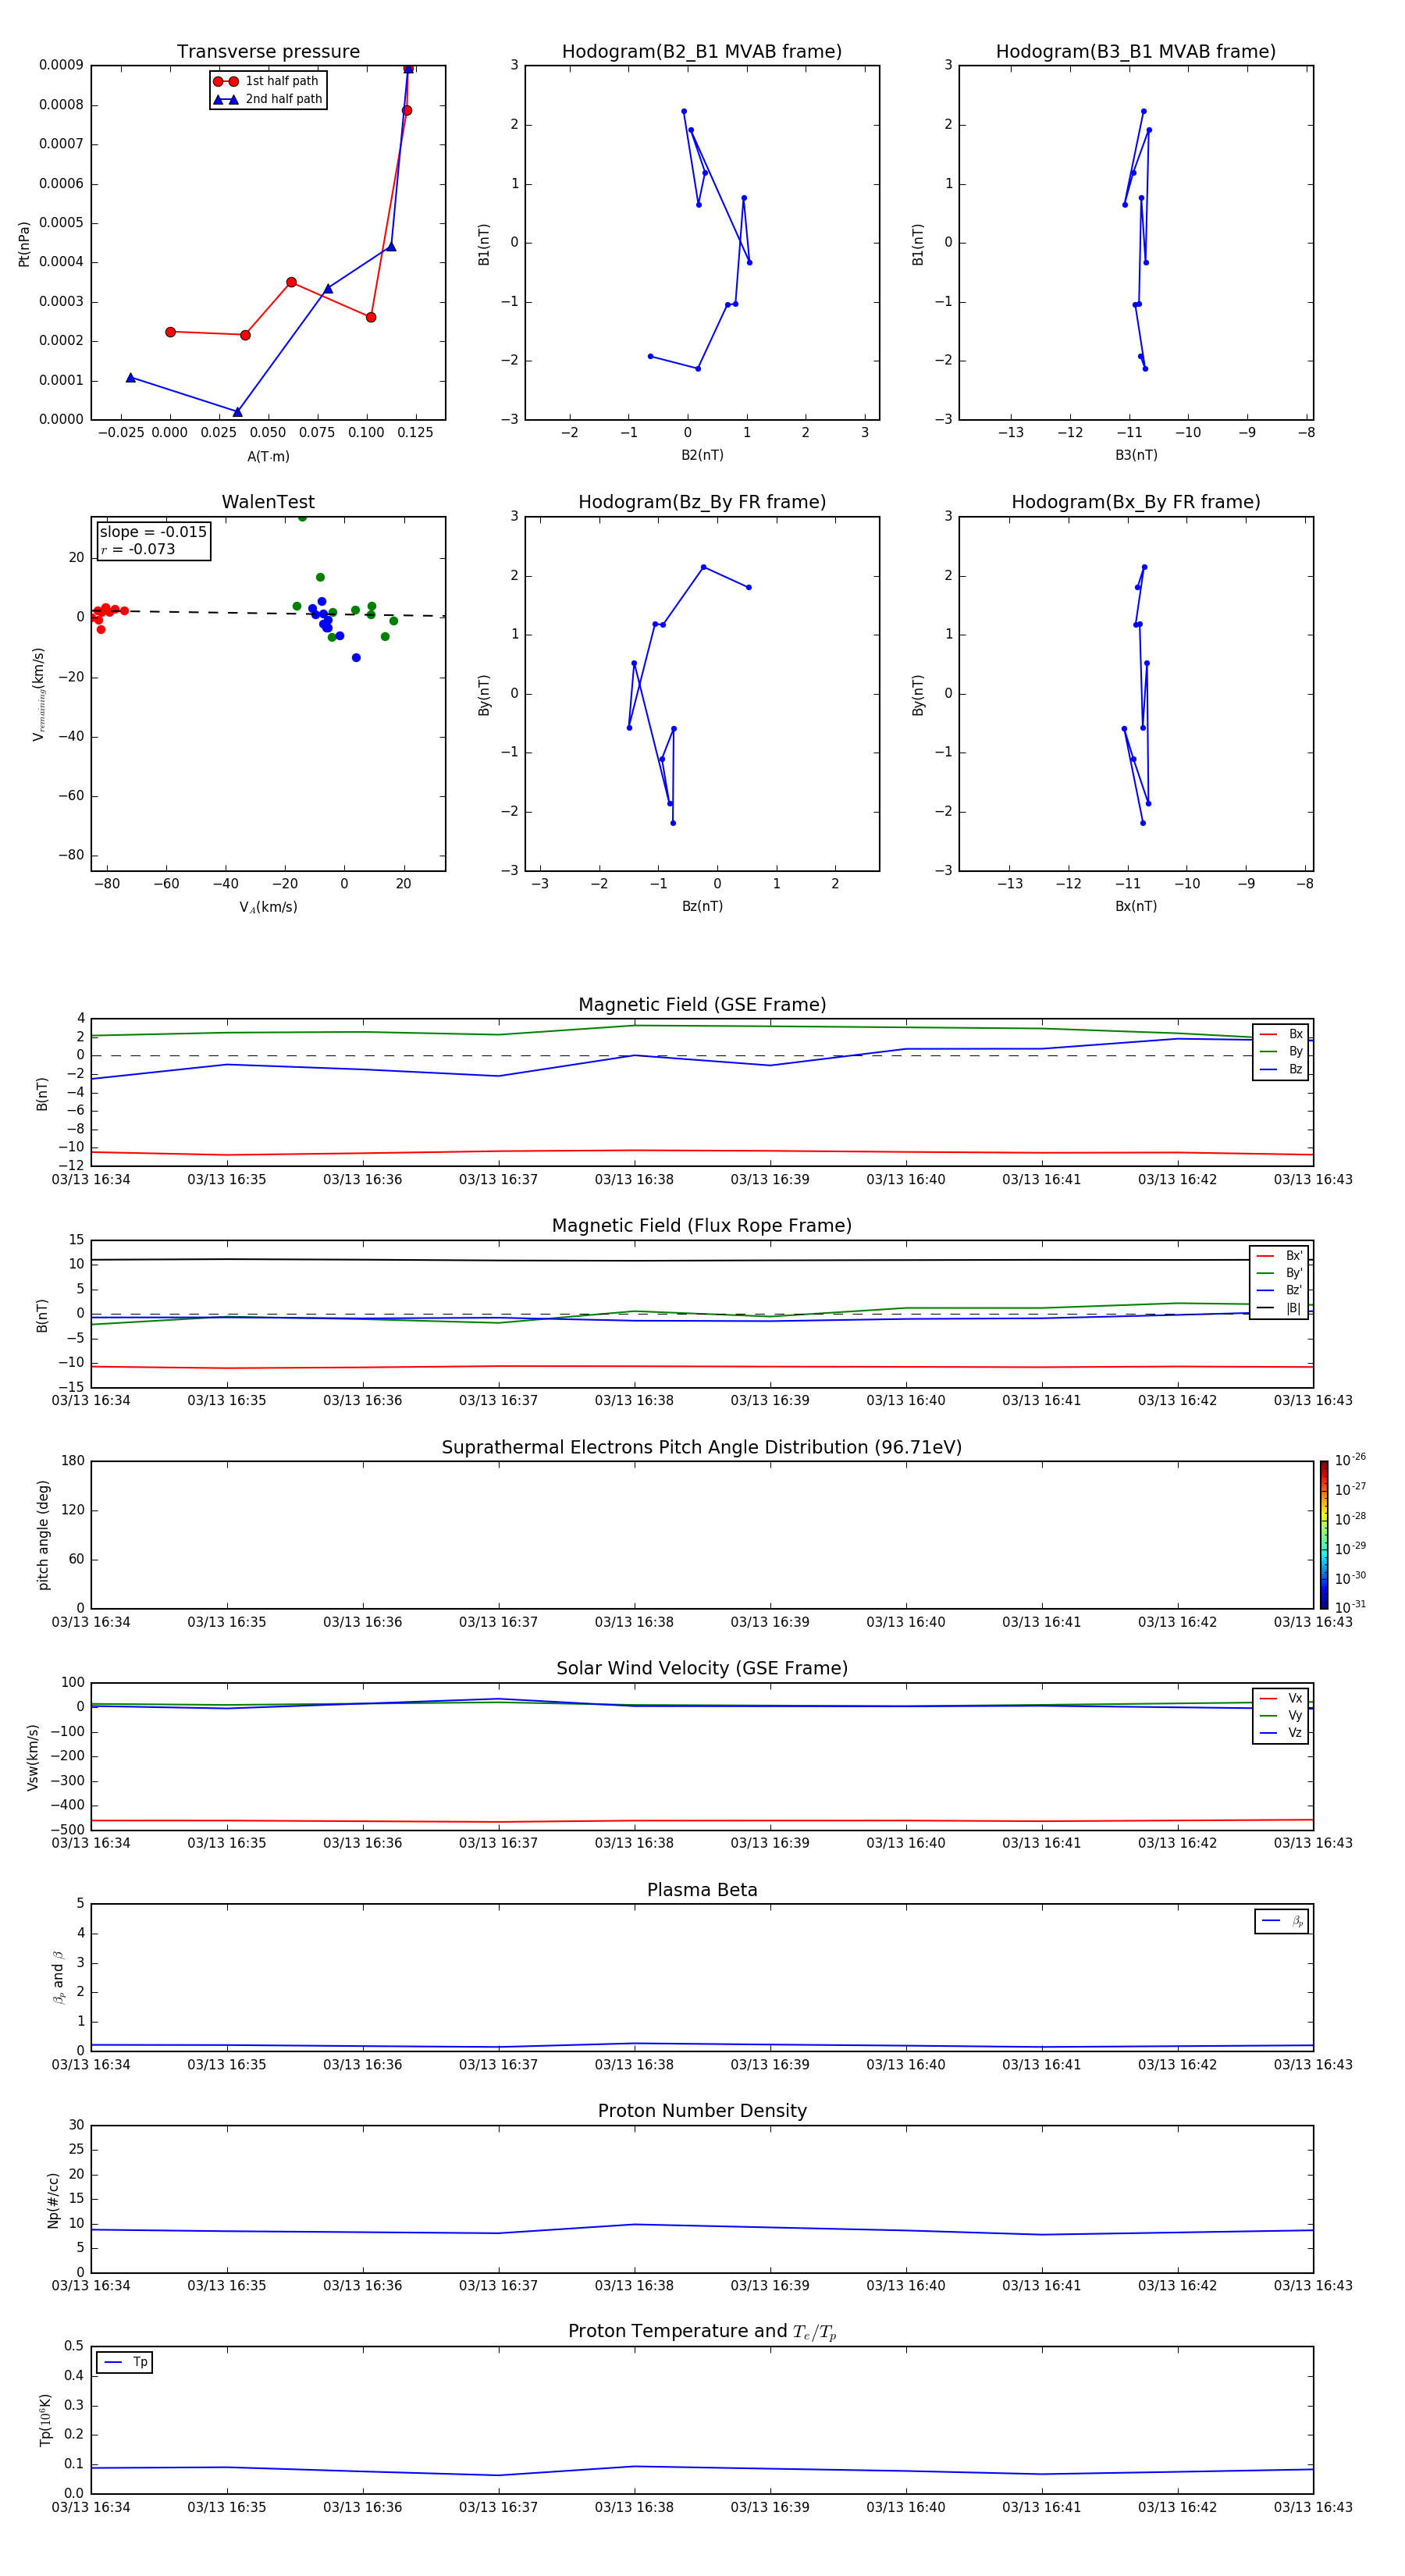The image size is (1405, 2576).
Task: Click the "Proton Number Density" title
Action: pos(702,2112)
